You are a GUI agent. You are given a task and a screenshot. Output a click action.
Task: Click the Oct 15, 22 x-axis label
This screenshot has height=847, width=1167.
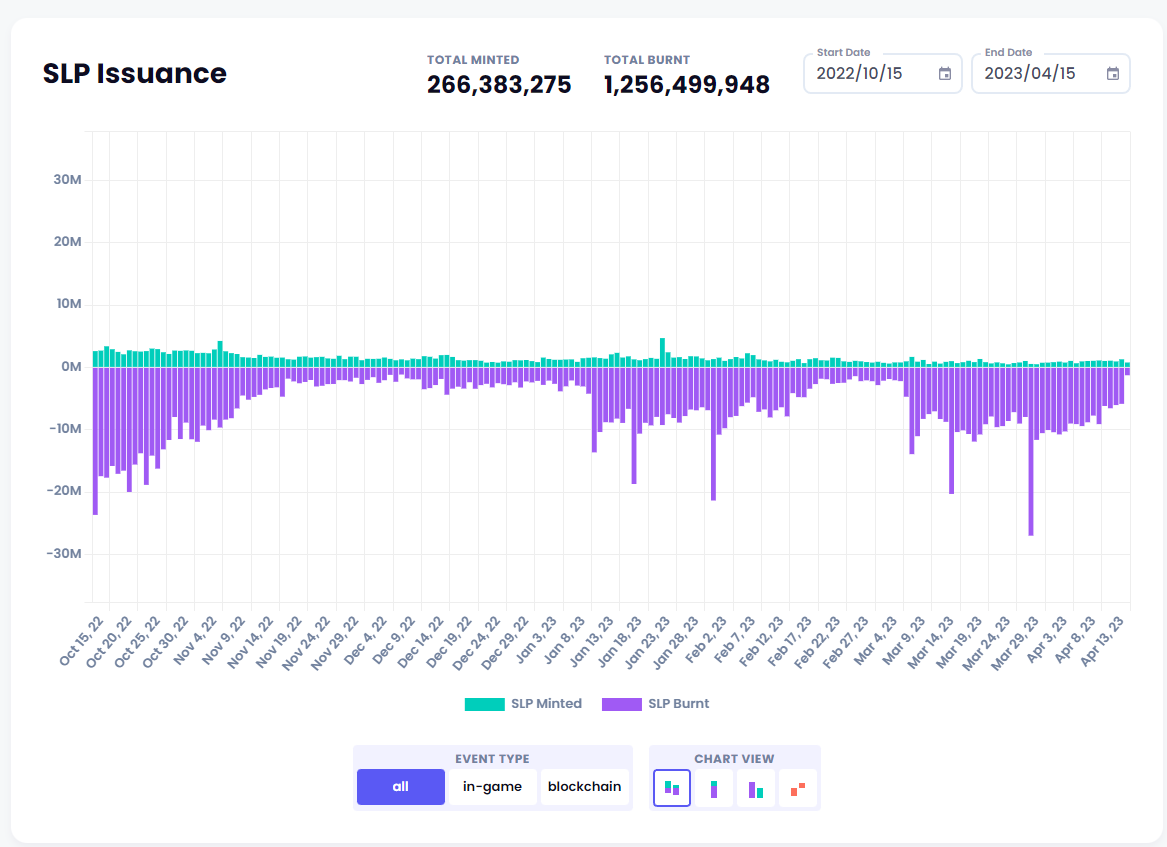tap(81, 642)
